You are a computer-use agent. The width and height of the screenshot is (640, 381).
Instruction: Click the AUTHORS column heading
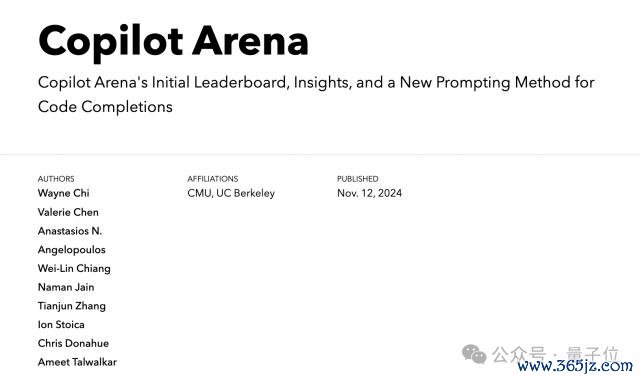click(56, 179)
